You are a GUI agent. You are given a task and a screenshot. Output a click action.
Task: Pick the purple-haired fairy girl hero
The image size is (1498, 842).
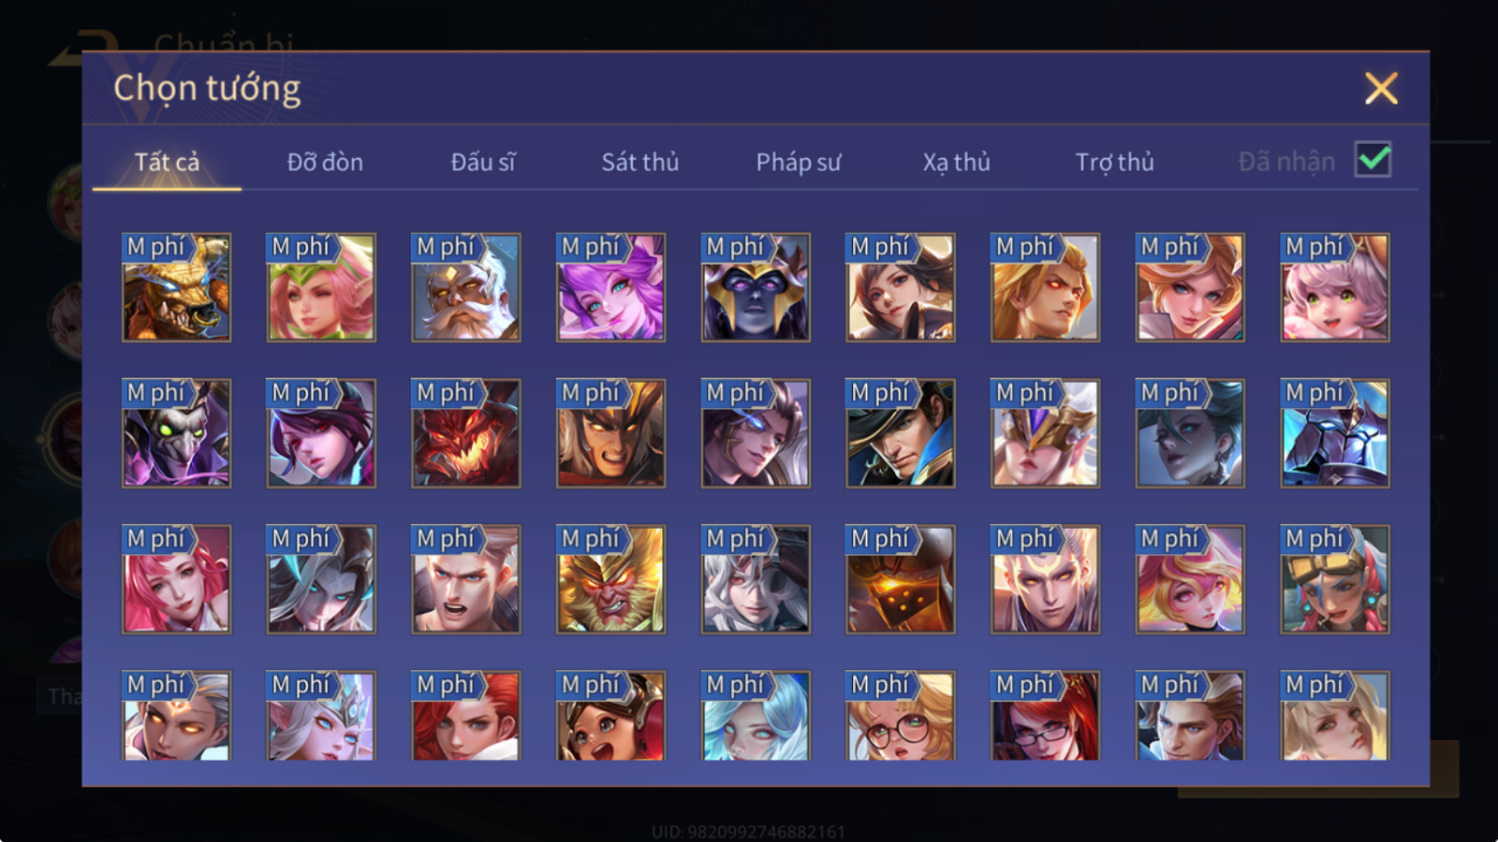611,288
